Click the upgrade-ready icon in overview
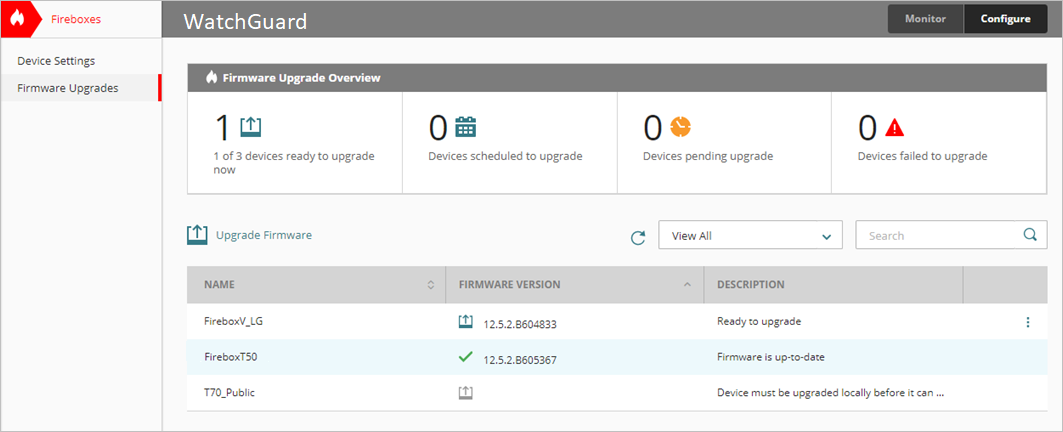Image resolution: width=1063 pixels, height=432 pixels. [250, 126]
